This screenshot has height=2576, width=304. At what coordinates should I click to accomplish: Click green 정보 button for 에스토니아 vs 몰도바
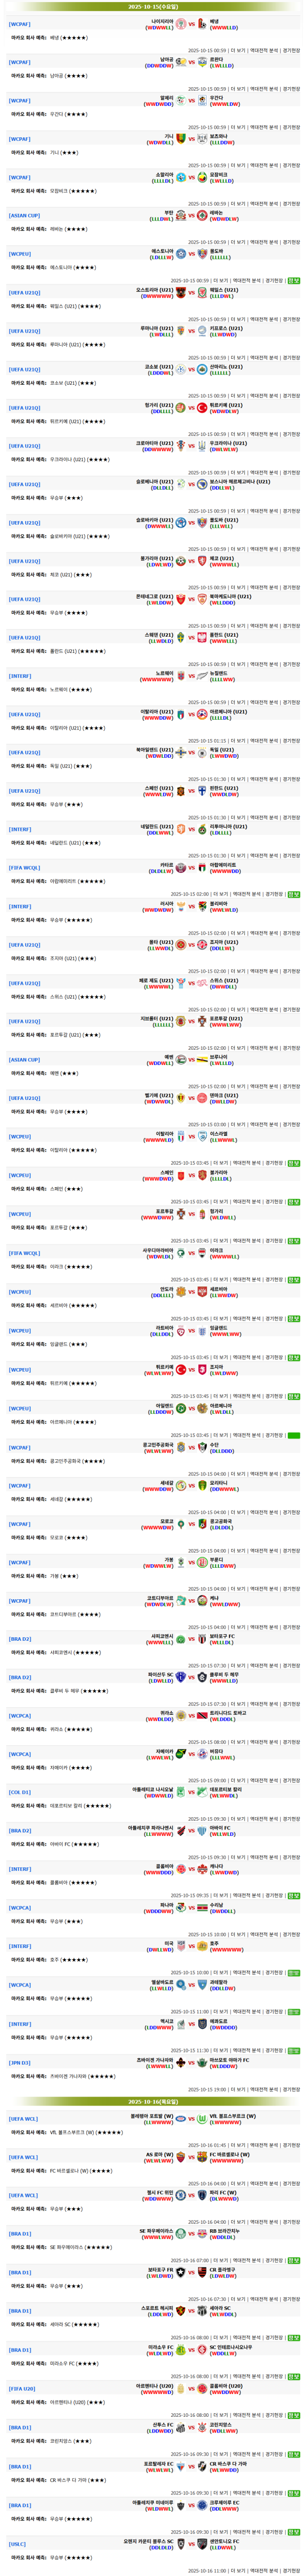[293, 280]
